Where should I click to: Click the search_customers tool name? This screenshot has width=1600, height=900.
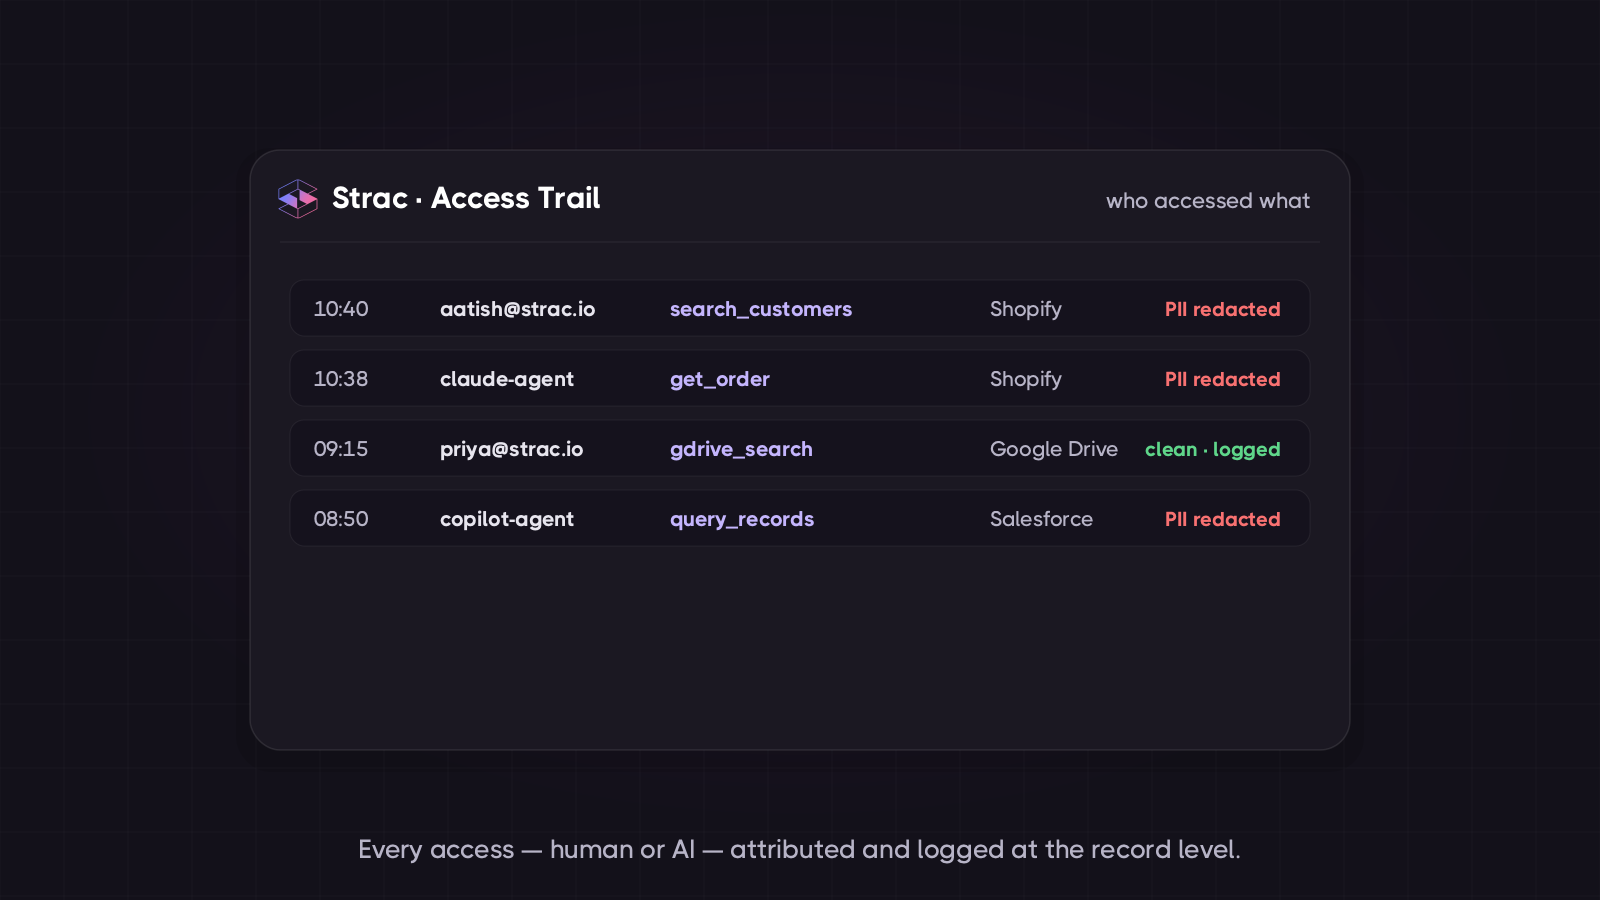coord(761,310)
